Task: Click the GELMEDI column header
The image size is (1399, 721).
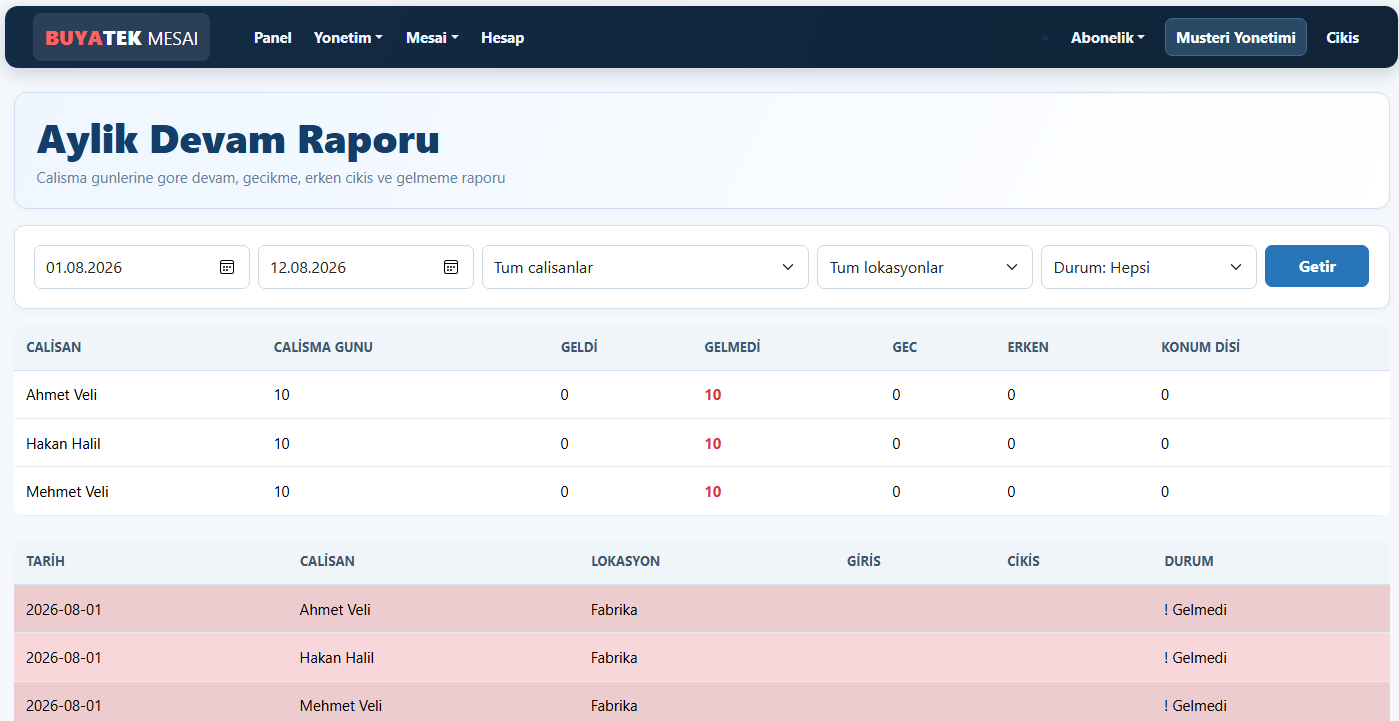Action: (x=733, y=347)
